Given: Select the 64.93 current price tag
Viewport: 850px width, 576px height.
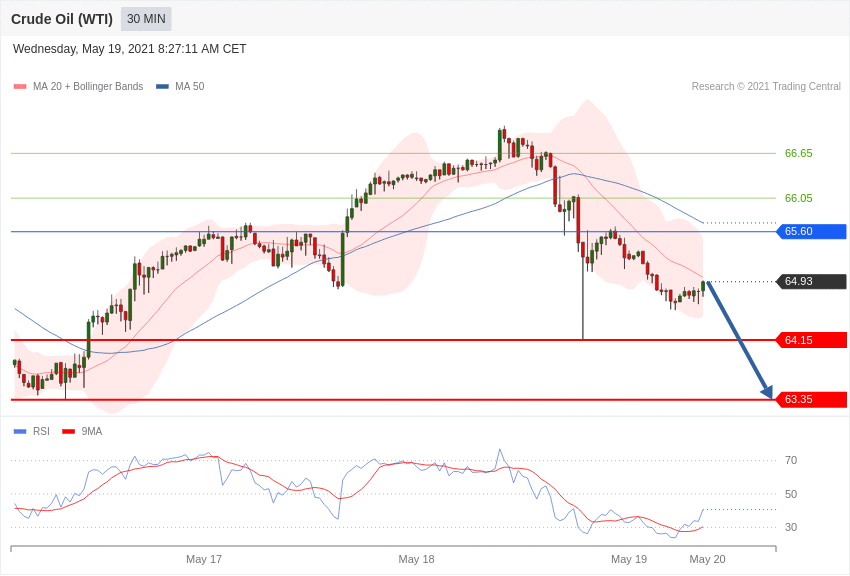Looking at the screenshot, I should coord(812,281).
